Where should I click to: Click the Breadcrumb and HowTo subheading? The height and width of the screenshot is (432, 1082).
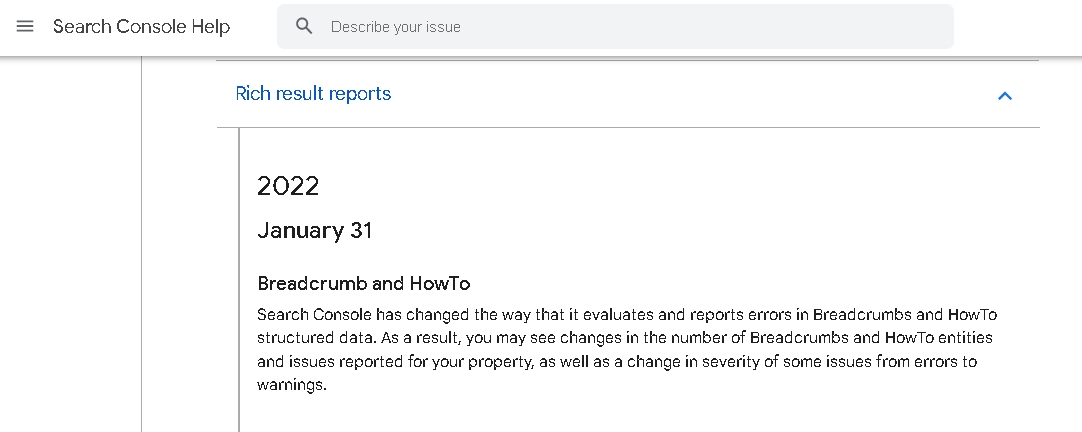[363, 284]
